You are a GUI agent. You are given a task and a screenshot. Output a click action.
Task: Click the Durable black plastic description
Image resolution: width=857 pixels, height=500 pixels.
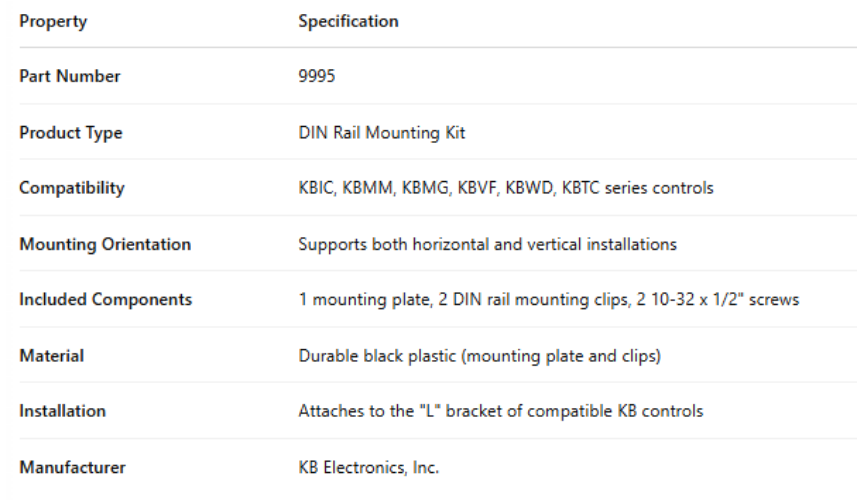(x=478, y=355)
